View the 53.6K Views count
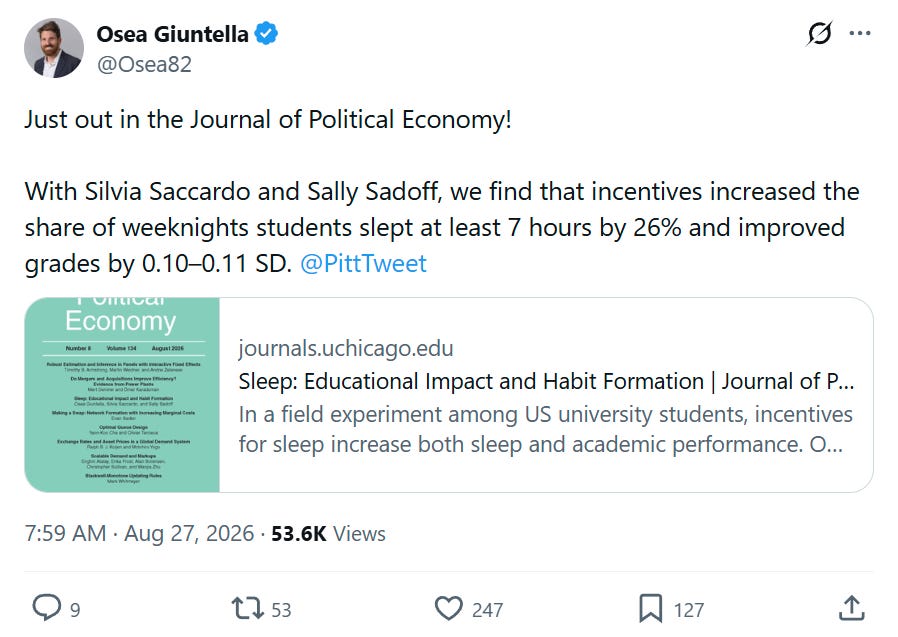This screenshot has height=637, width=898. [x=328, y=533]
